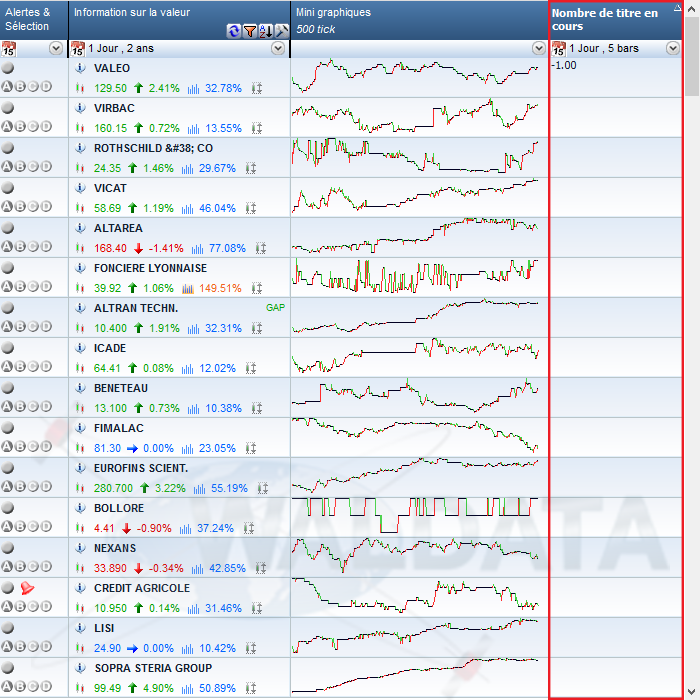This screenshot has height=700, width=700.
Task: Click the volume bars icon beside BENETEAU 10.38%
Action: tap(193, 408)
